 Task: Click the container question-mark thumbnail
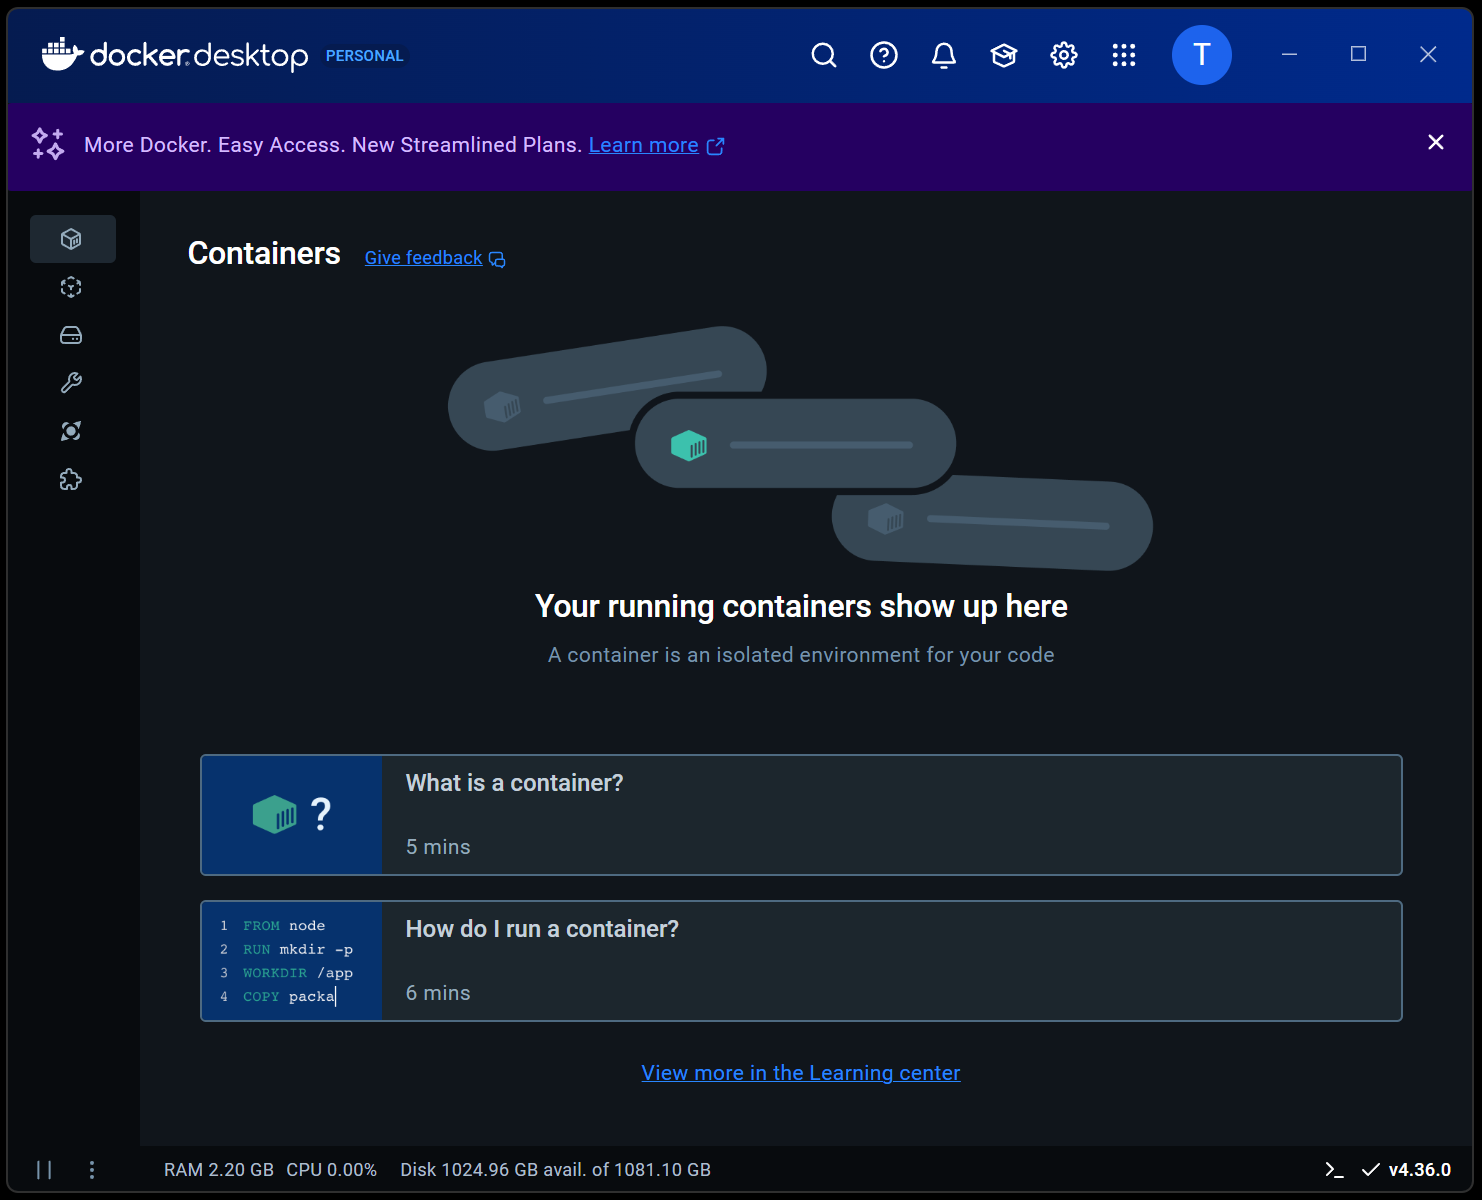pos(292,815)
